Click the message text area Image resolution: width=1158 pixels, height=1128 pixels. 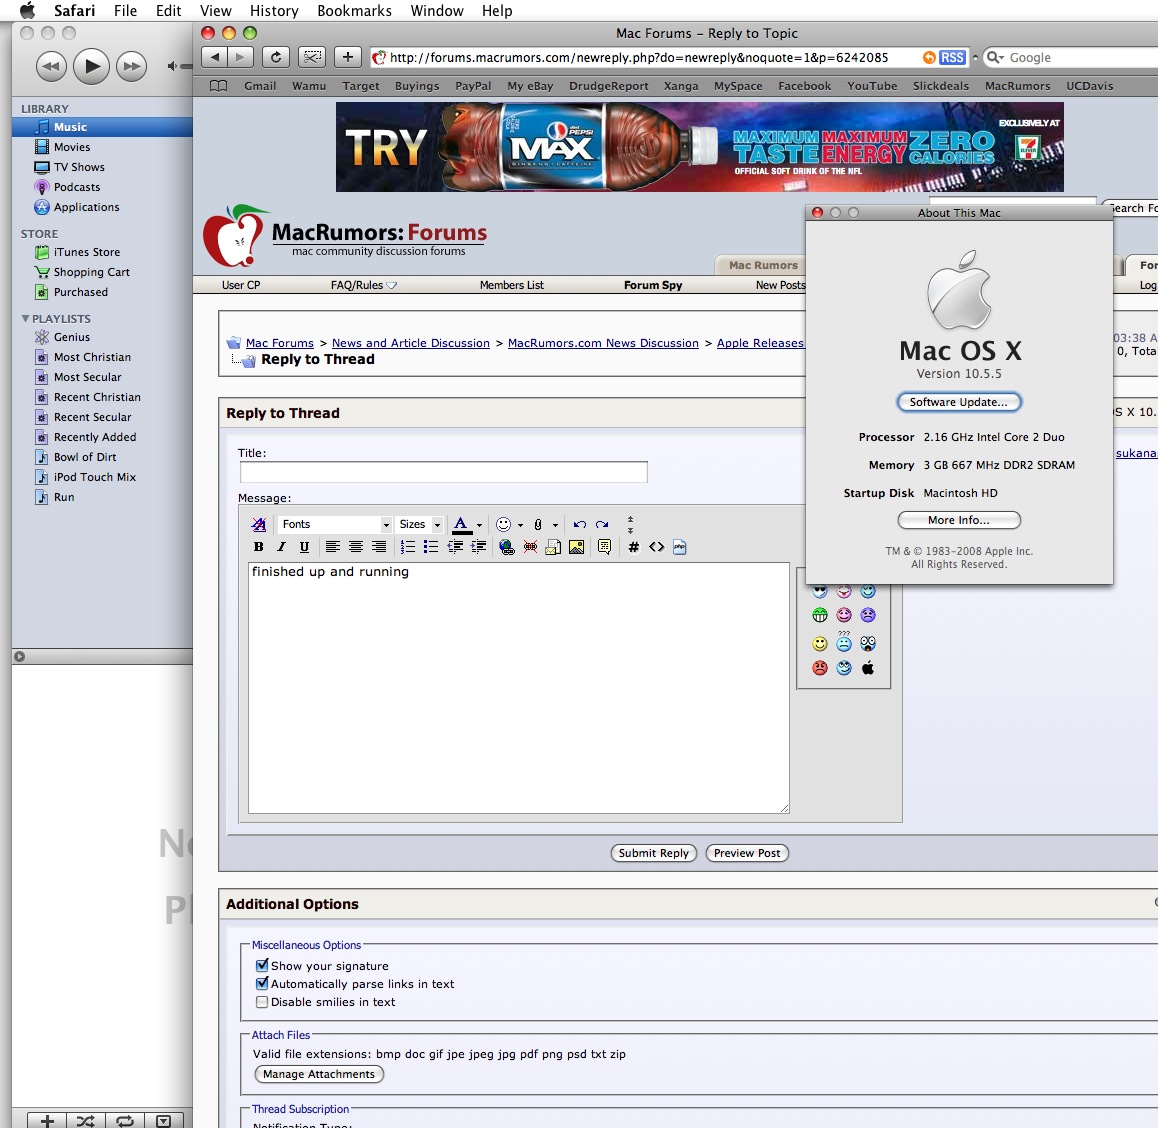tap(518, 688)
